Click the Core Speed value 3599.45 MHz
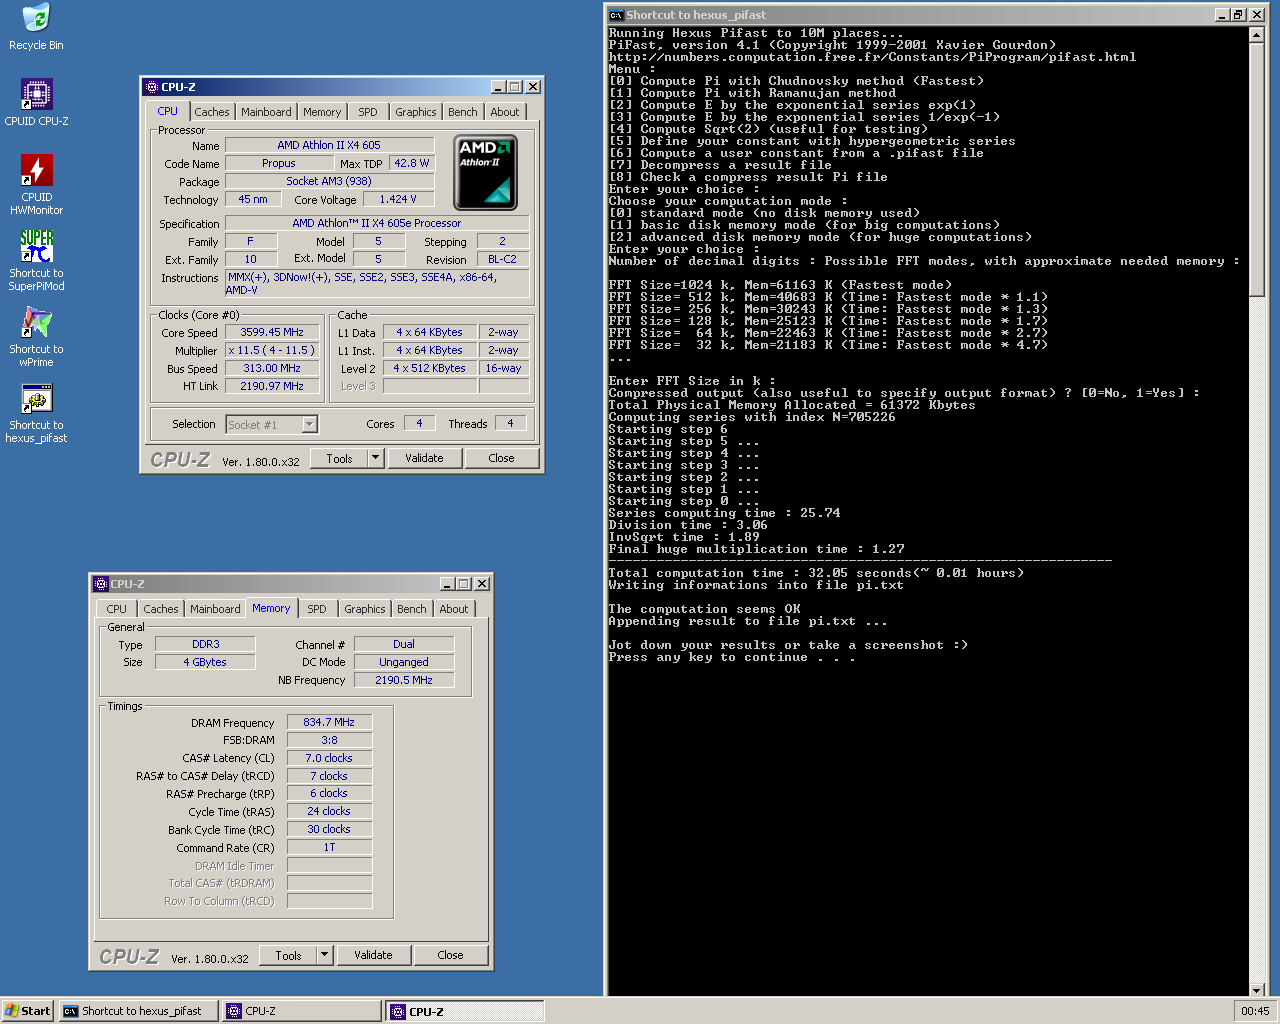Screen dimensions: 1280x1024 pyautogui.click(x=272, y=332)
